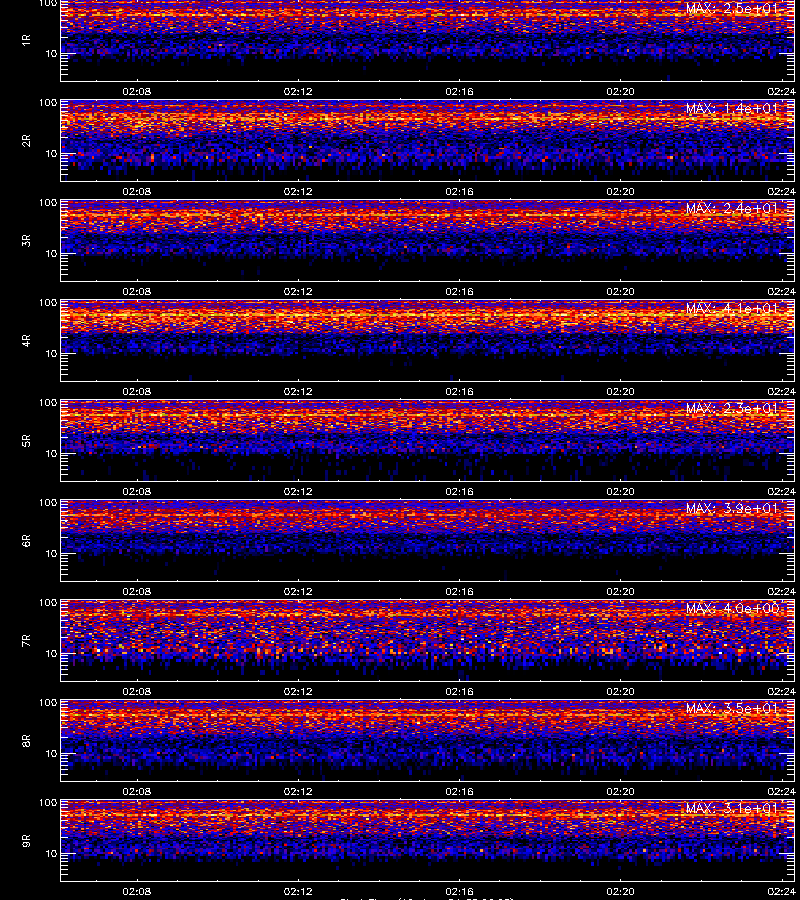800x900 pixels.
Task: Click the 10 y-axis label of 2R
Action: click(51, 153)
